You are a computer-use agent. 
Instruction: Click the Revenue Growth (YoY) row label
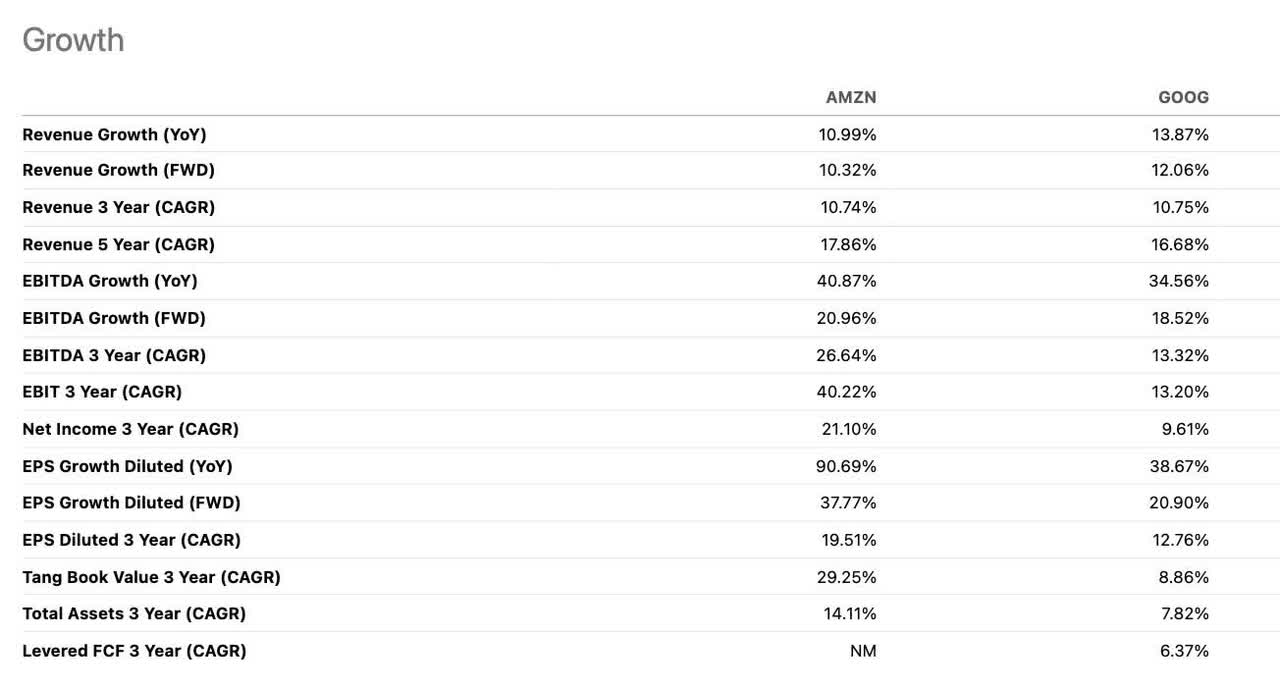coord(114,134)
